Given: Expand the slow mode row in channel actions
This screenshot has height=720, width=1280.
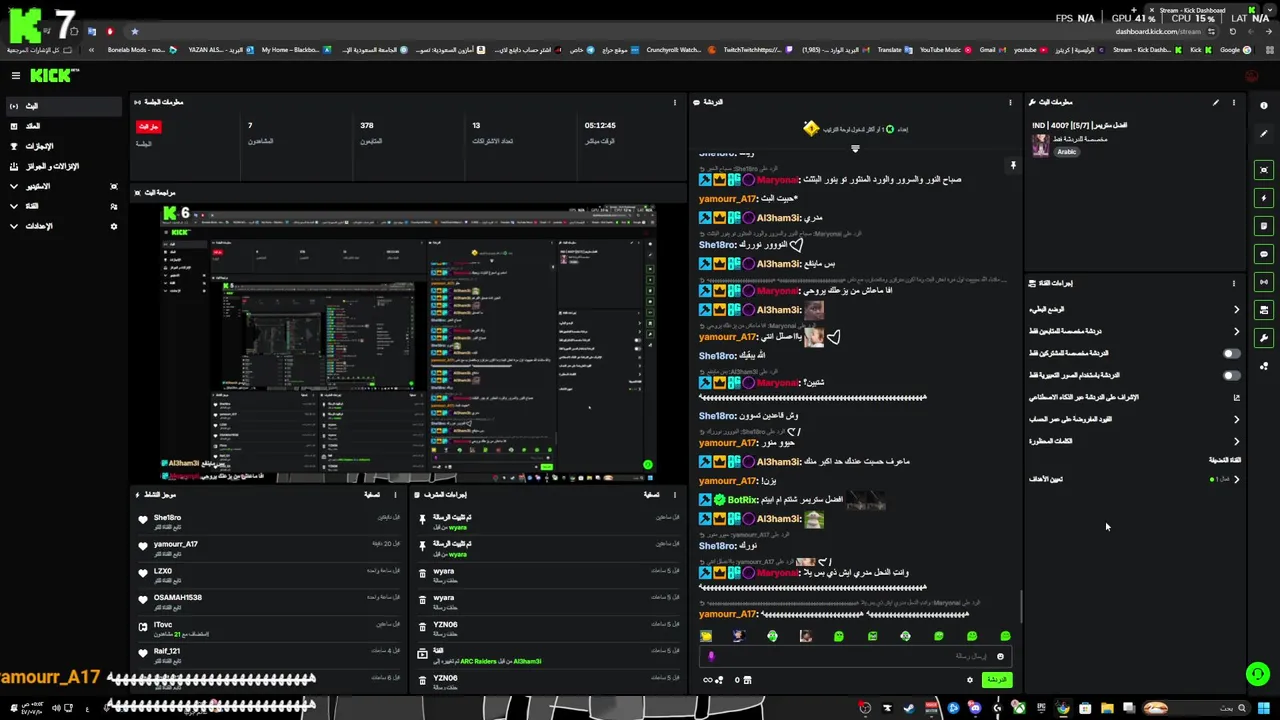Looking at the screenshot, I should 1134,310.
